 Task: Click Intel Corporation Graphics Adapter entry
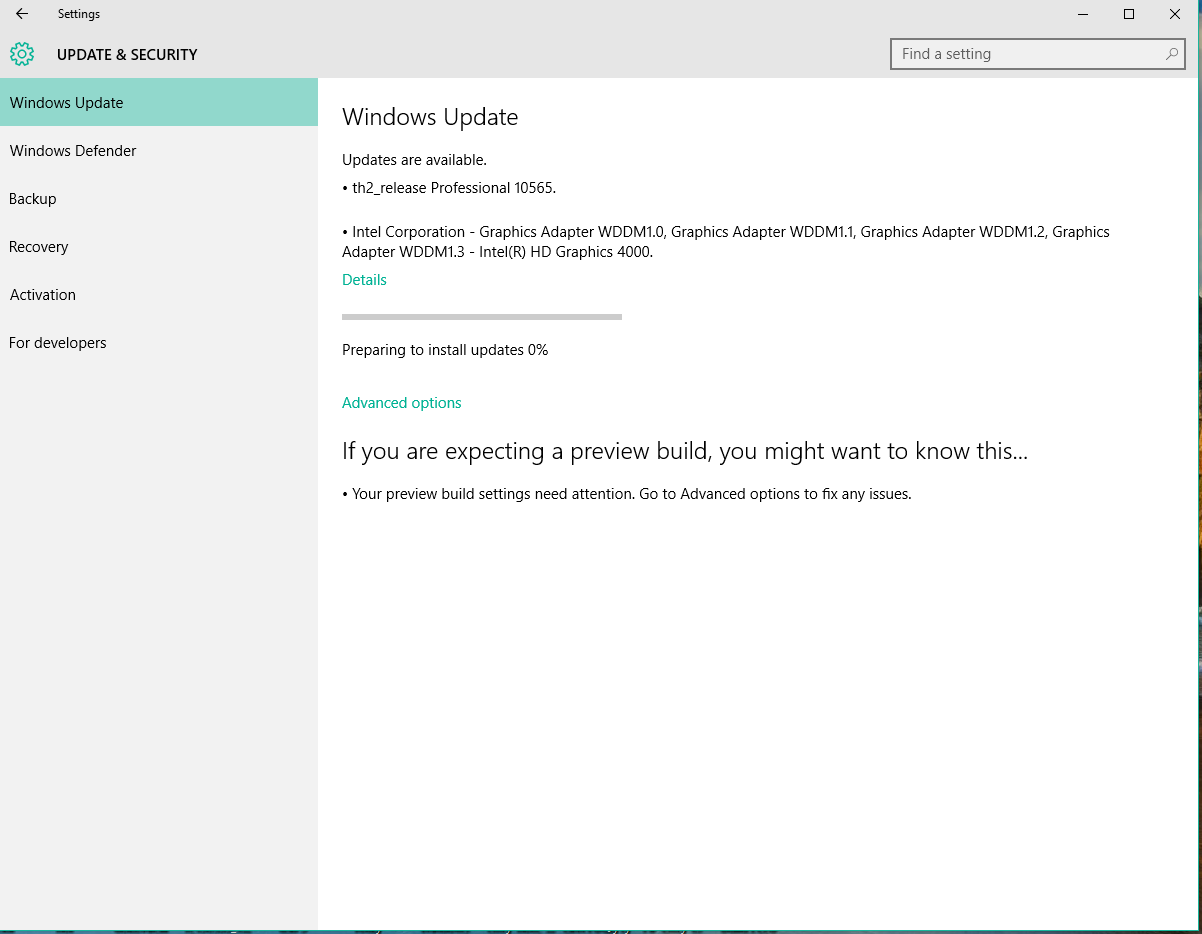click(726, 242)
